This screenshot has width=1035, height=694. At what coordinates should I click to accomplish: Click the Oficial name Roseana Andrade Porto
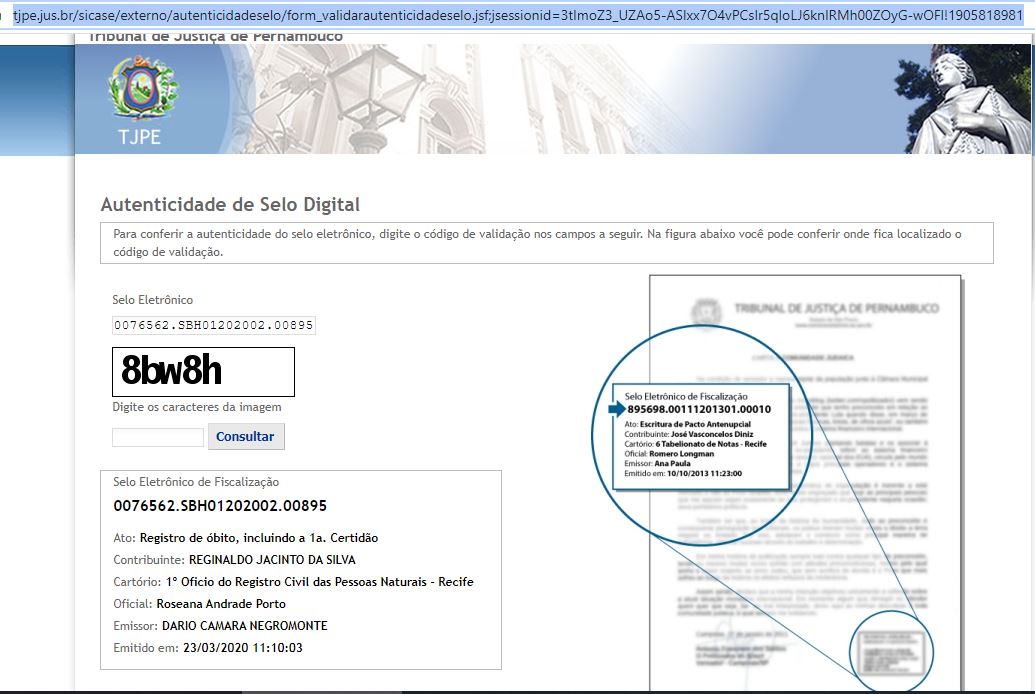[221, 604]
